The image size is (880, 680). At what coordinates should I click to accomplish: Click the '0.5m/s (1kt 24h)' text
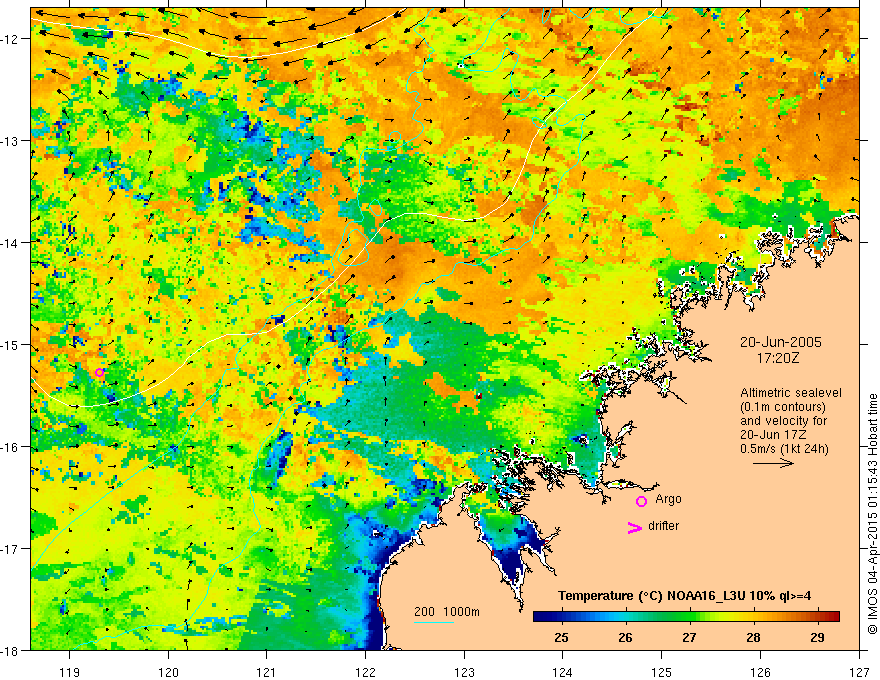tap(785, 449)
